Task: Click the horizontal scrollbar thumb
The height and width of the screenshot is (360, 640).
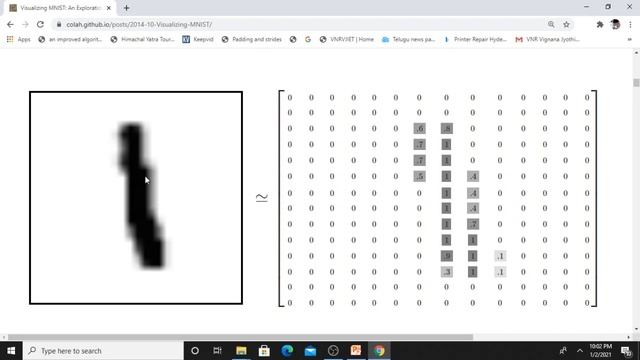Action: tap(240, 337)
